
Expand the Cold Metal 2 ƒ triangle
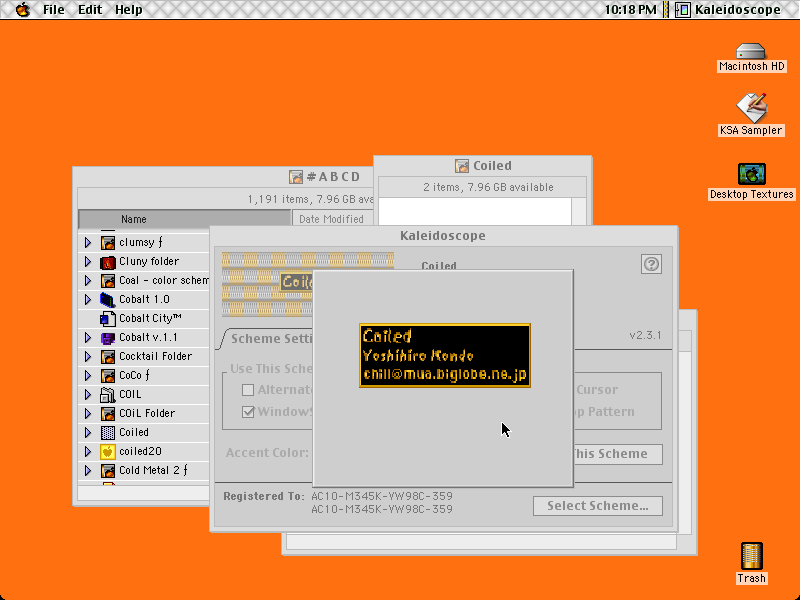[x=88, y=470]
